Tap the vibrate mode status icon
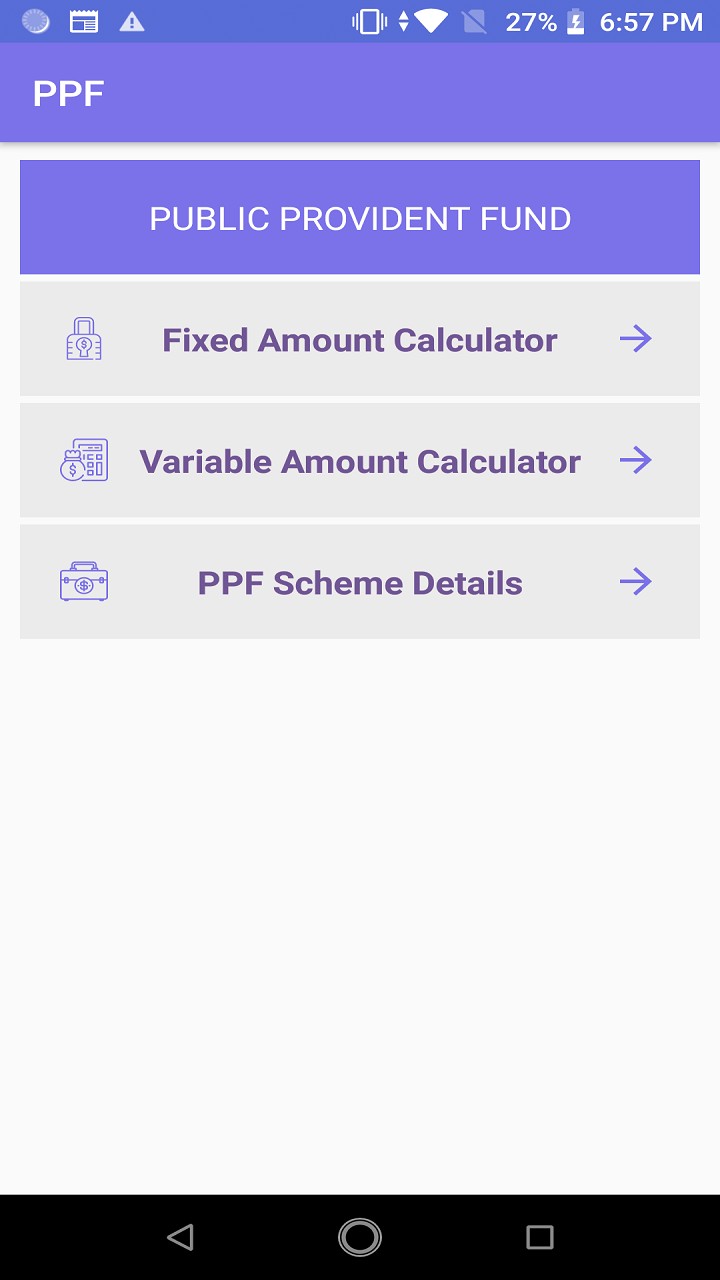 coord(369,22)
